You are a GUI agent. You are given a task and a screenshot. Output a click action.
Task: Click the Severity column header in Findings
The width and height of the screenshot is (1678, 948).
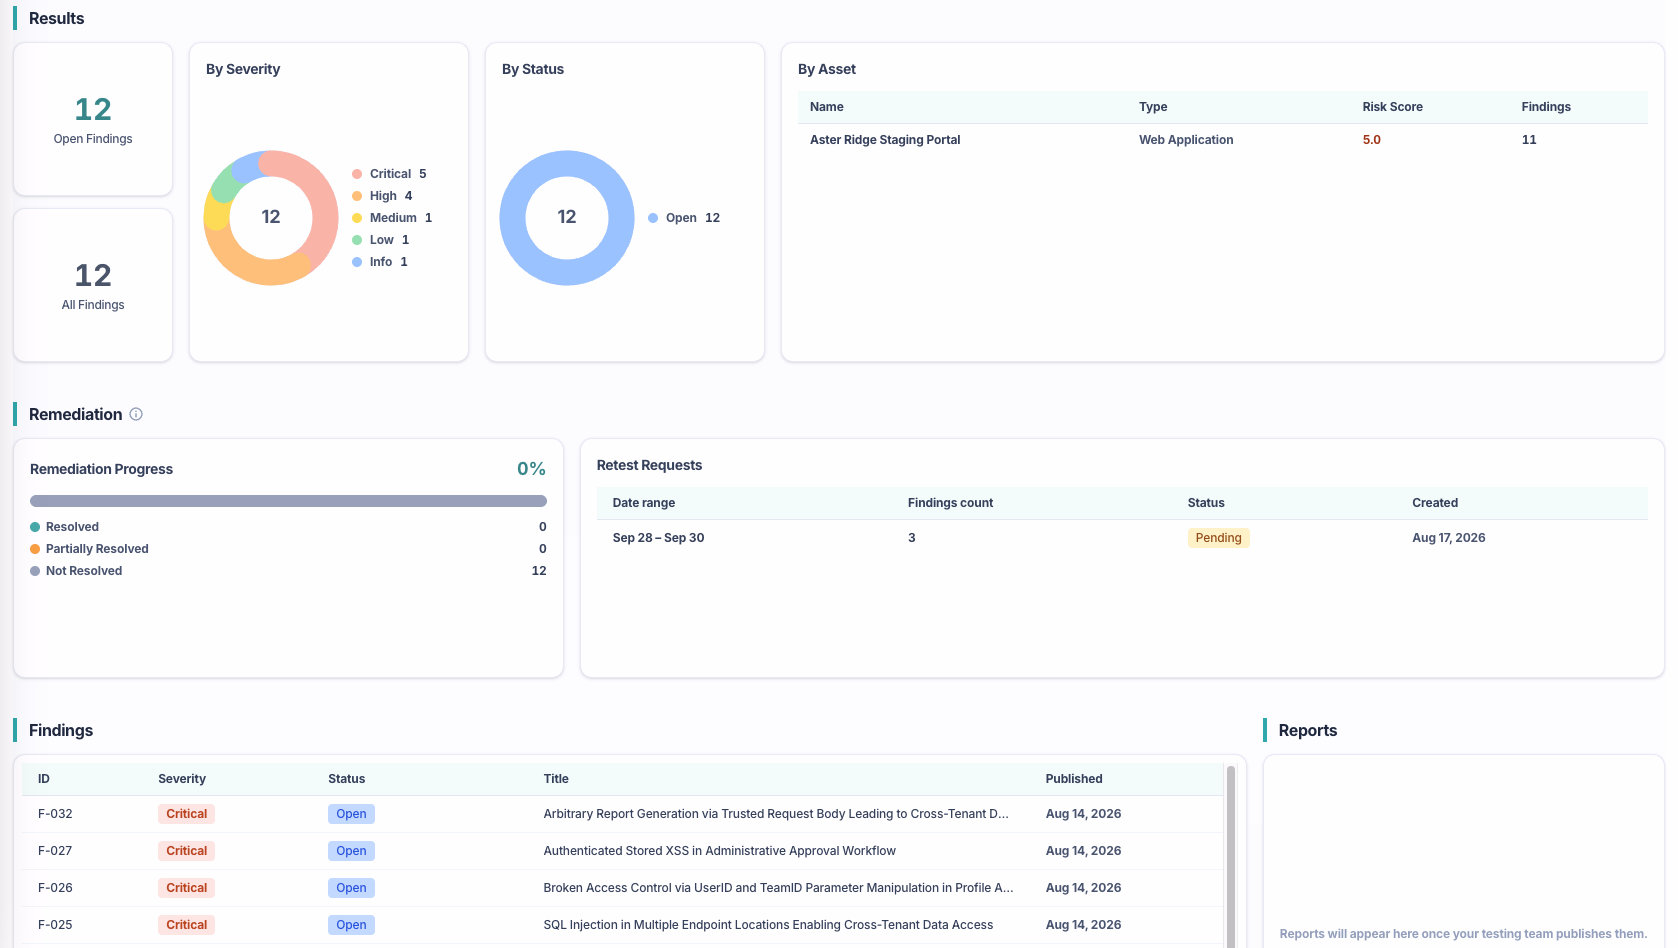pos(182,779)
